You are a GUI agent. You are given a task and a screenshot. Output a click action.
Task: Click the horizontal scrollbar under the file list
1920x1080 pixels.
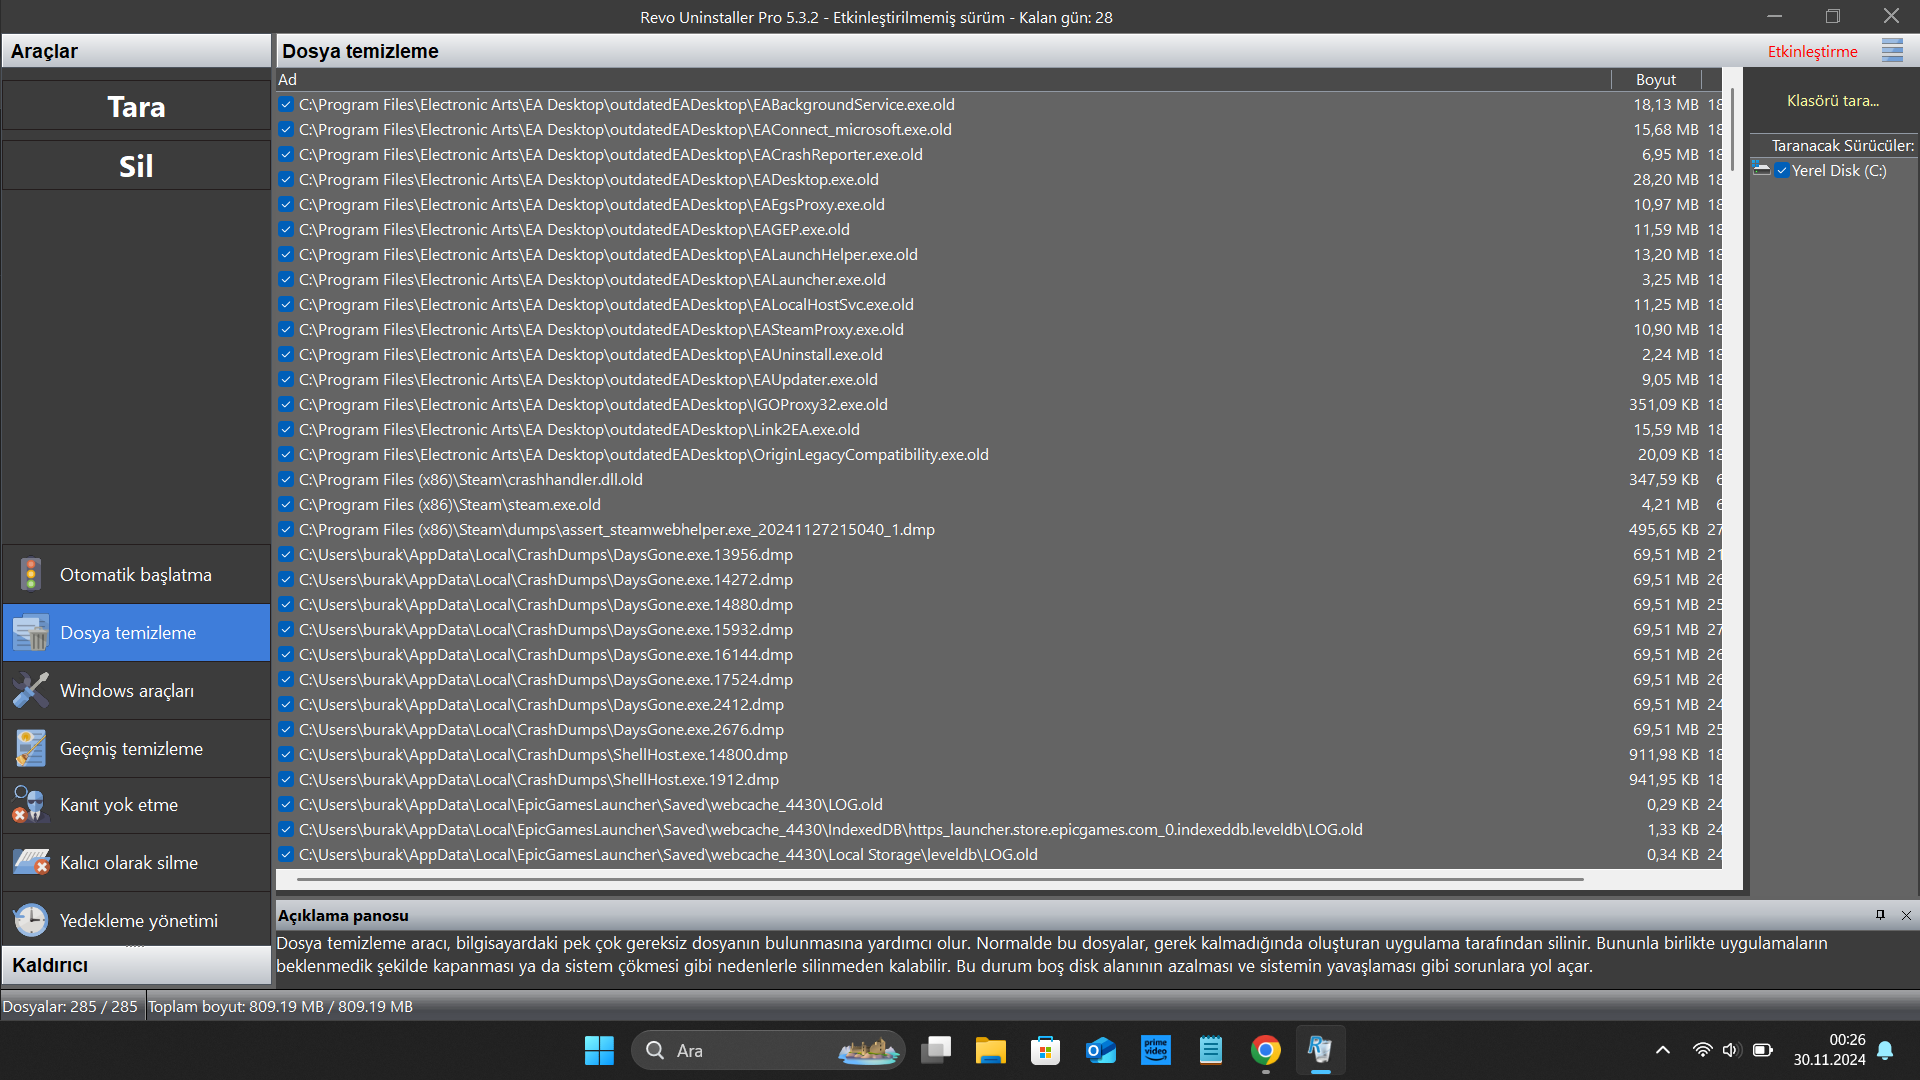point(940,880)
